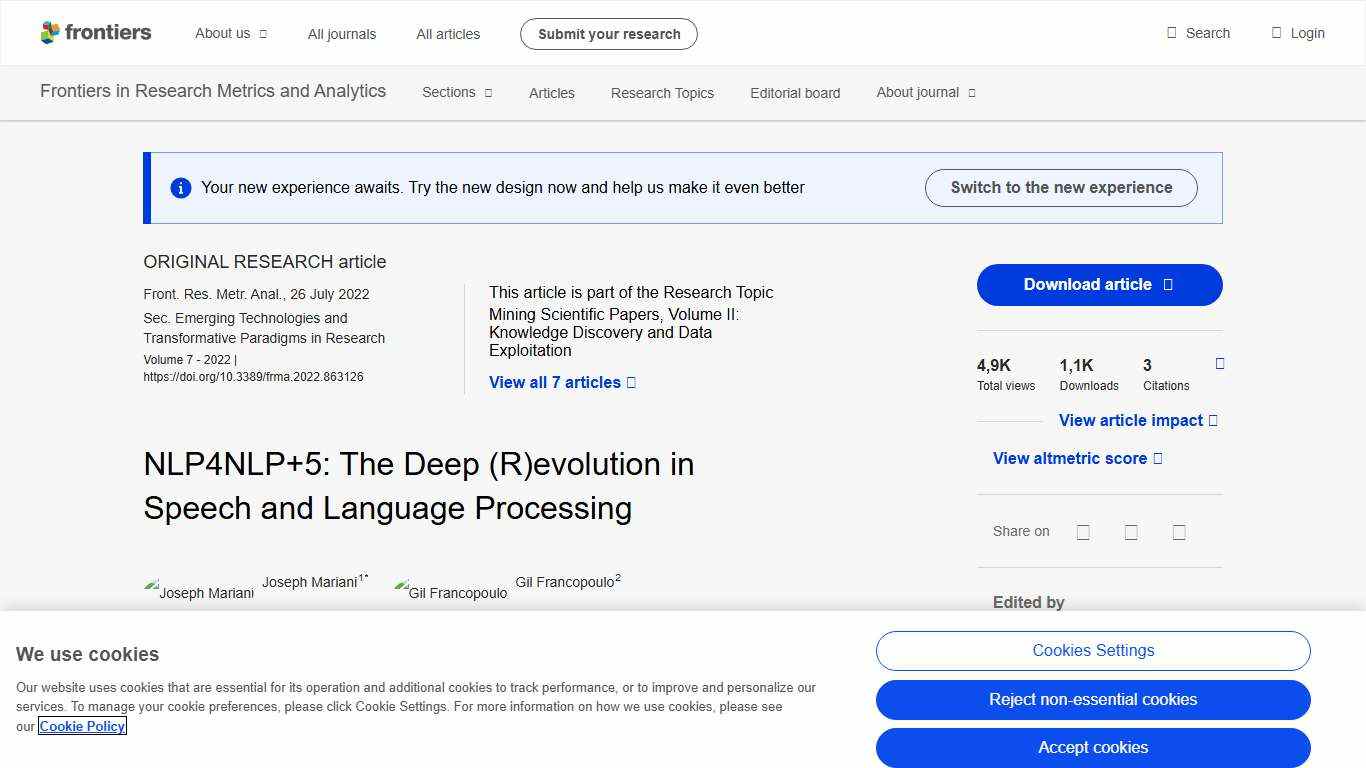Expand the About us dropdown
This screenshot has width=1366, height=768.
coord(231,32)
